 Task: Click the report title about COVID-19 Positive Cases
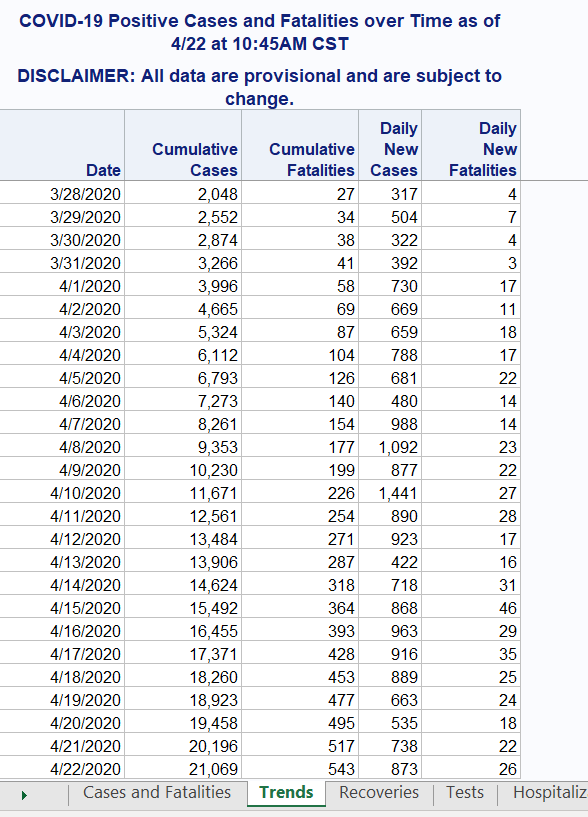click(260, 32)
